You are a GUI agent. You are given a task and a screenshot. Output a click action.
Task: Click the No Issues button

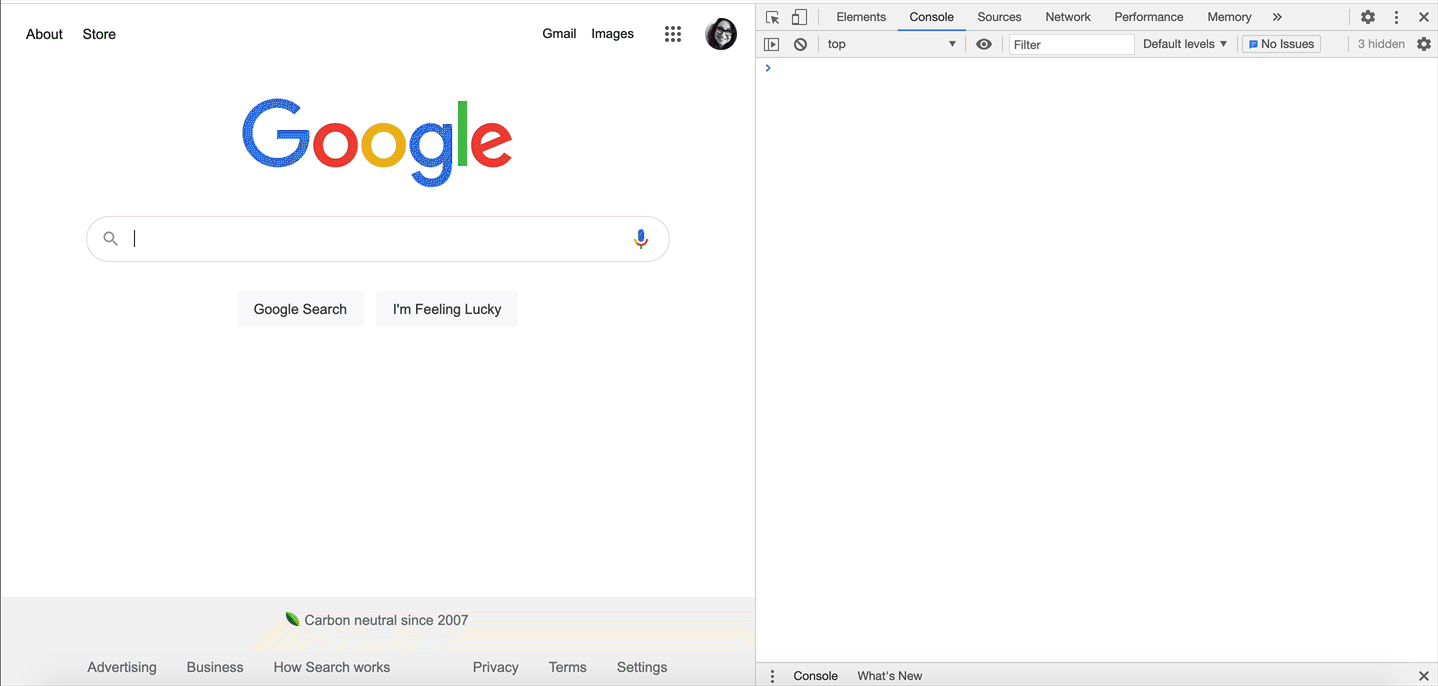click(1281, 44)
